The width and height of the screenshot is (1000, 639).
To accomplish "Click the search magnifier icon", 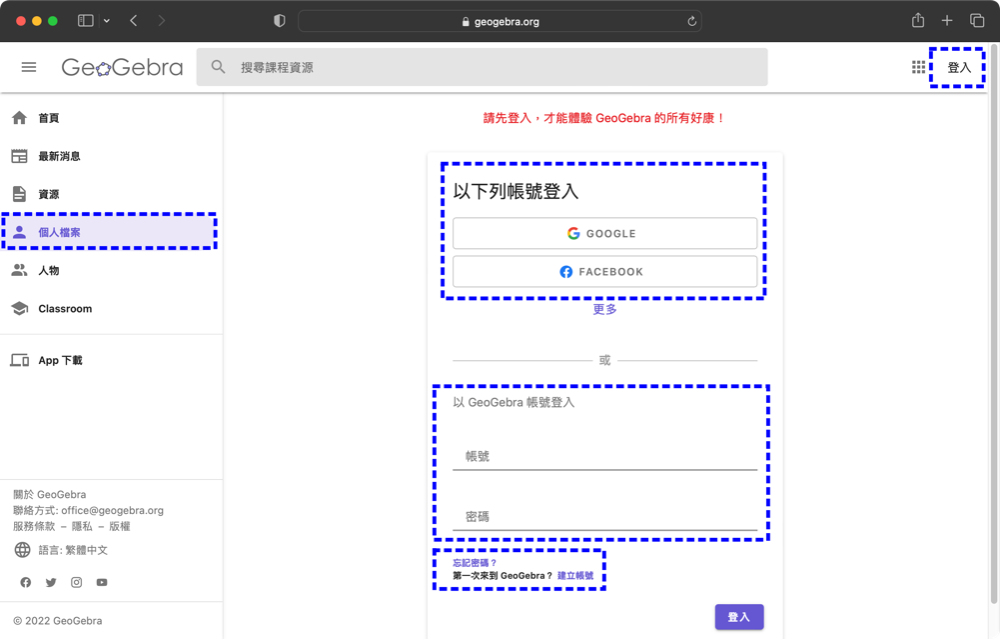I will tap(218, 67).
